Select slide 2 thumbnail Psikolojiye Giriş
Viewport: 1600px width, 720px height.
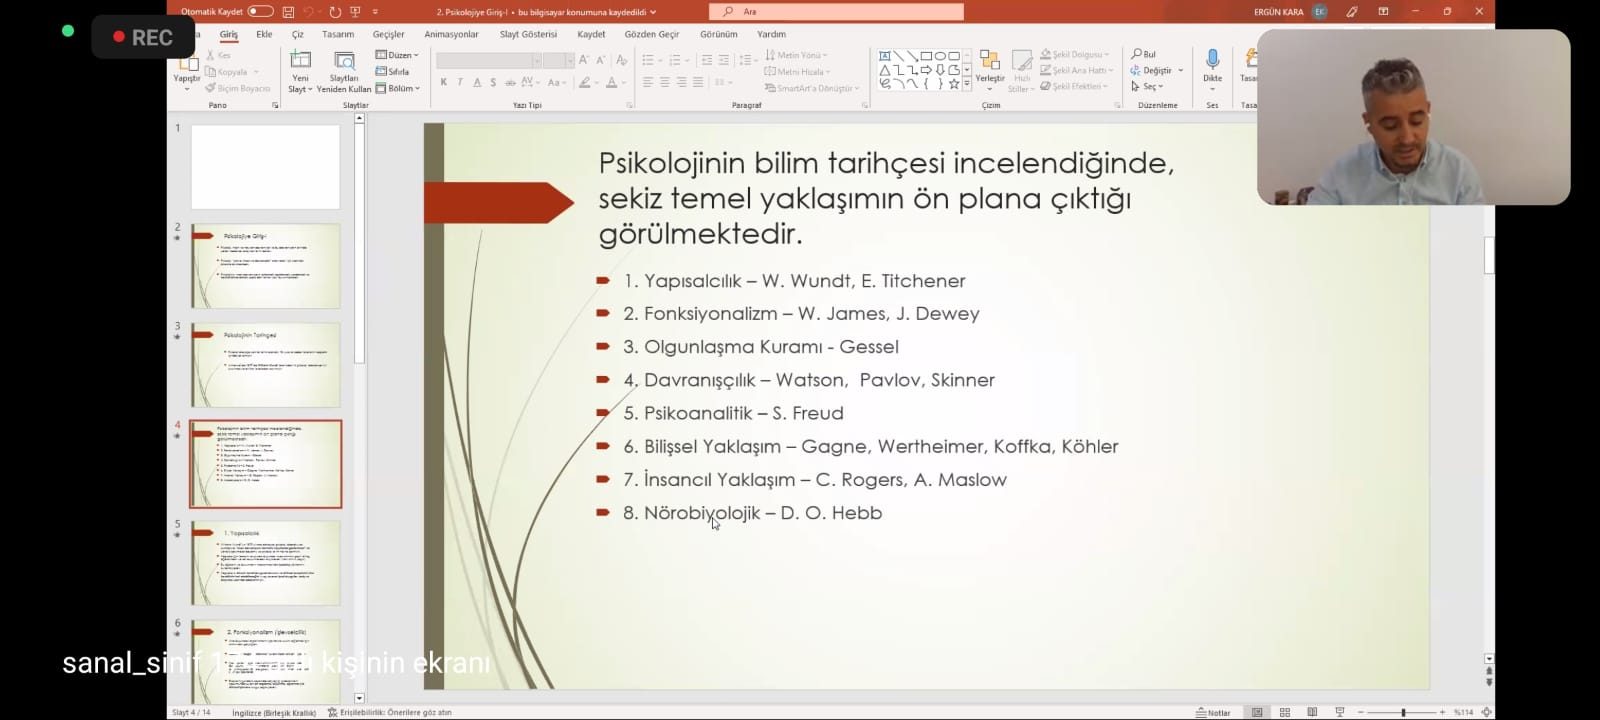pyautogui.click(x=265, y=265)
